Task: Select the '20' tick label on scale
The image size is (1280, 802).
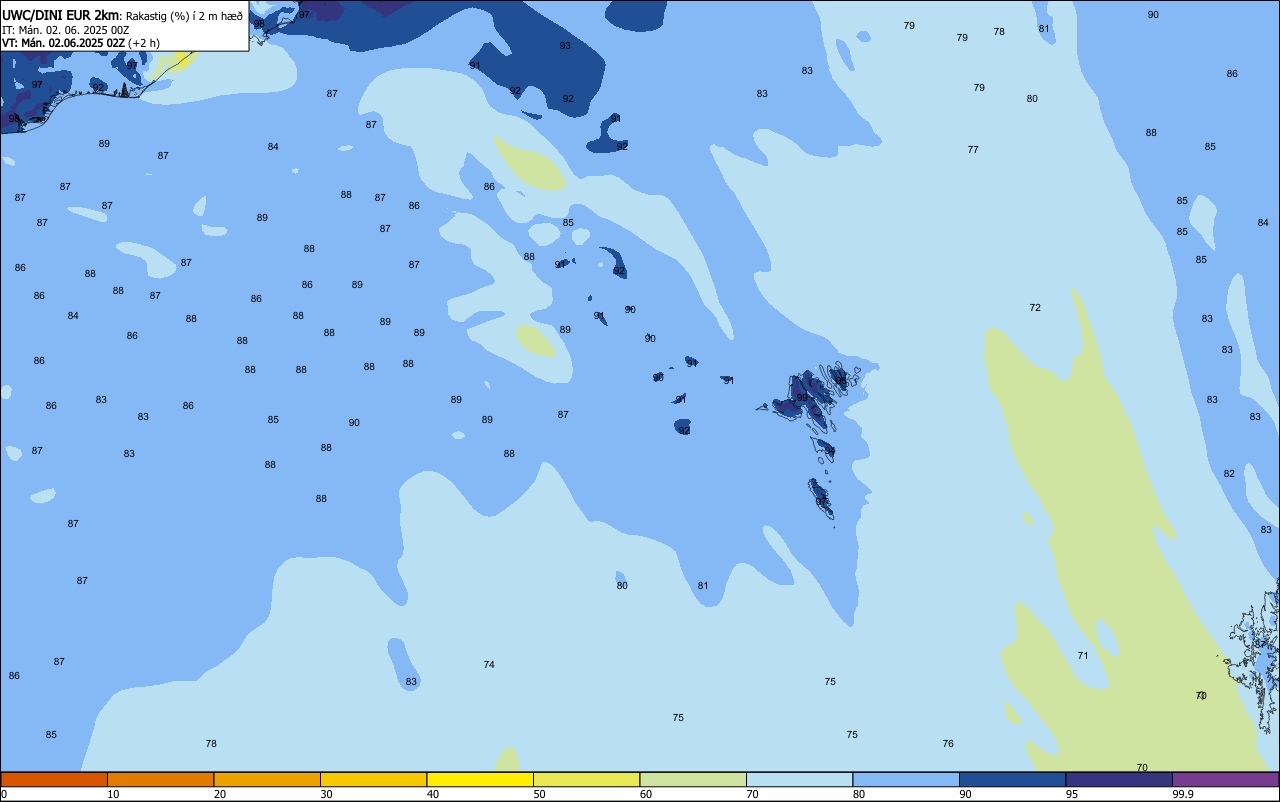Action: point(220,794)
